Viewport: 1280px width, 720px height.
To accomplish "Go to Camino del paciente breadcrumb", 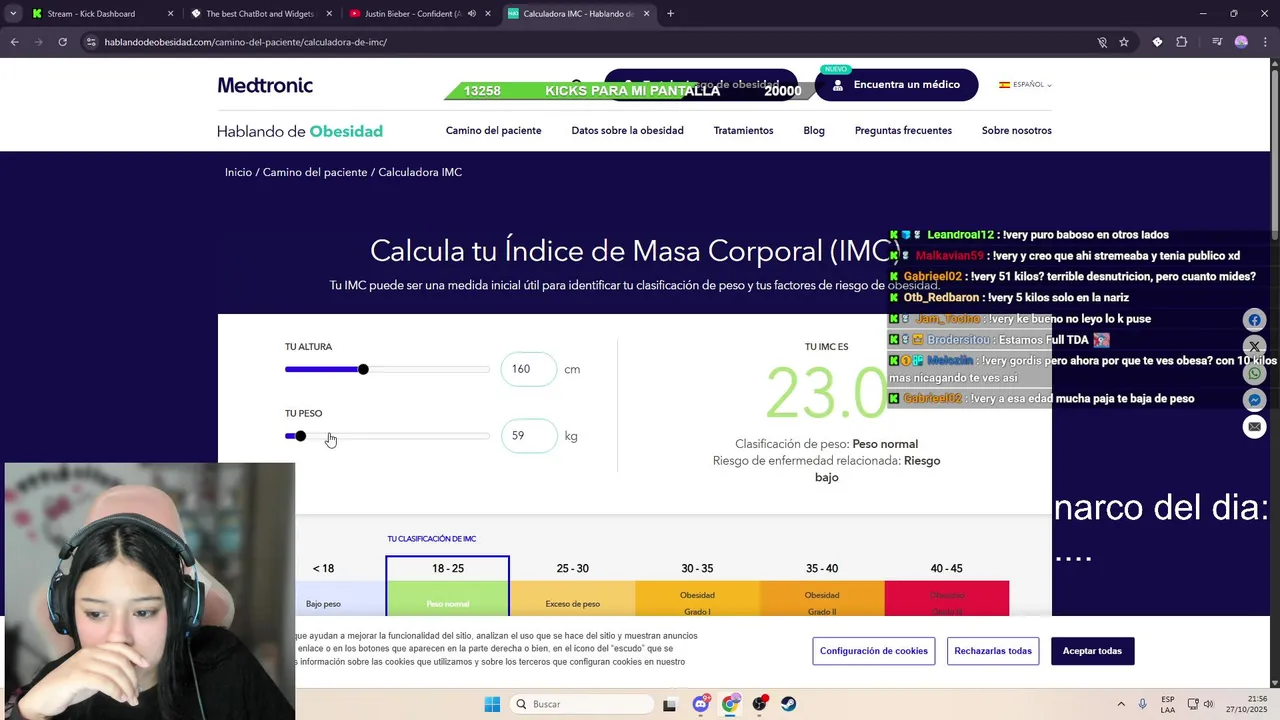I will coord(315,172).
